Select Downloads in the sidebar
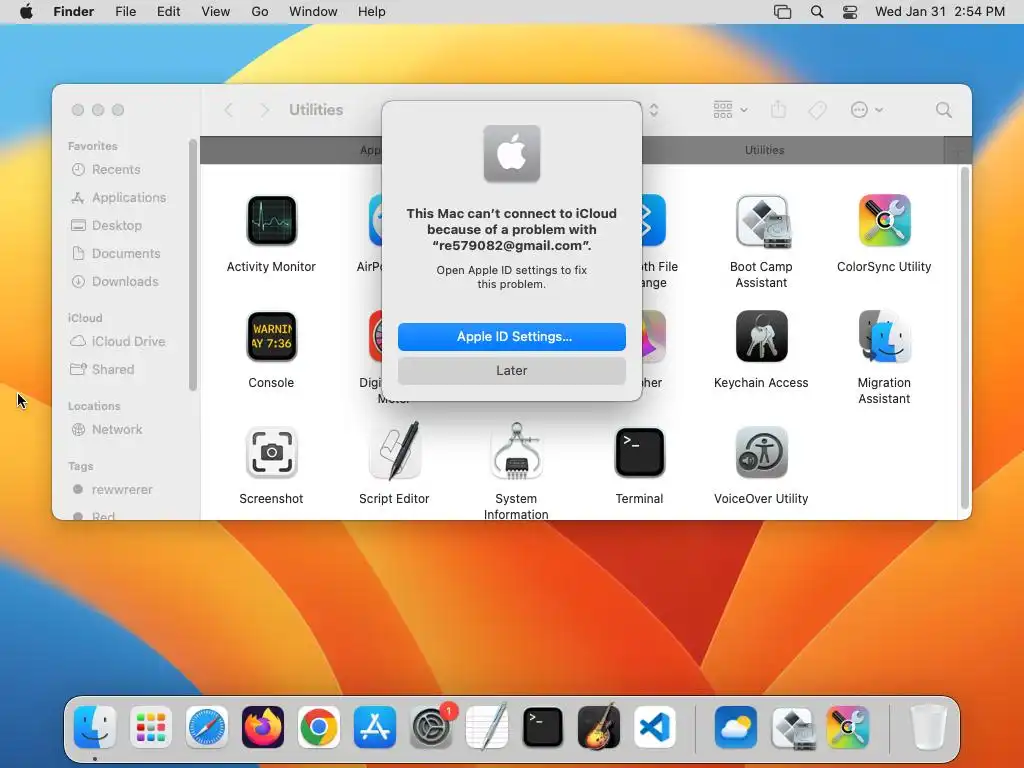Image resolution: width=1024 pixels, height=768 pixels. pos(127,281)
